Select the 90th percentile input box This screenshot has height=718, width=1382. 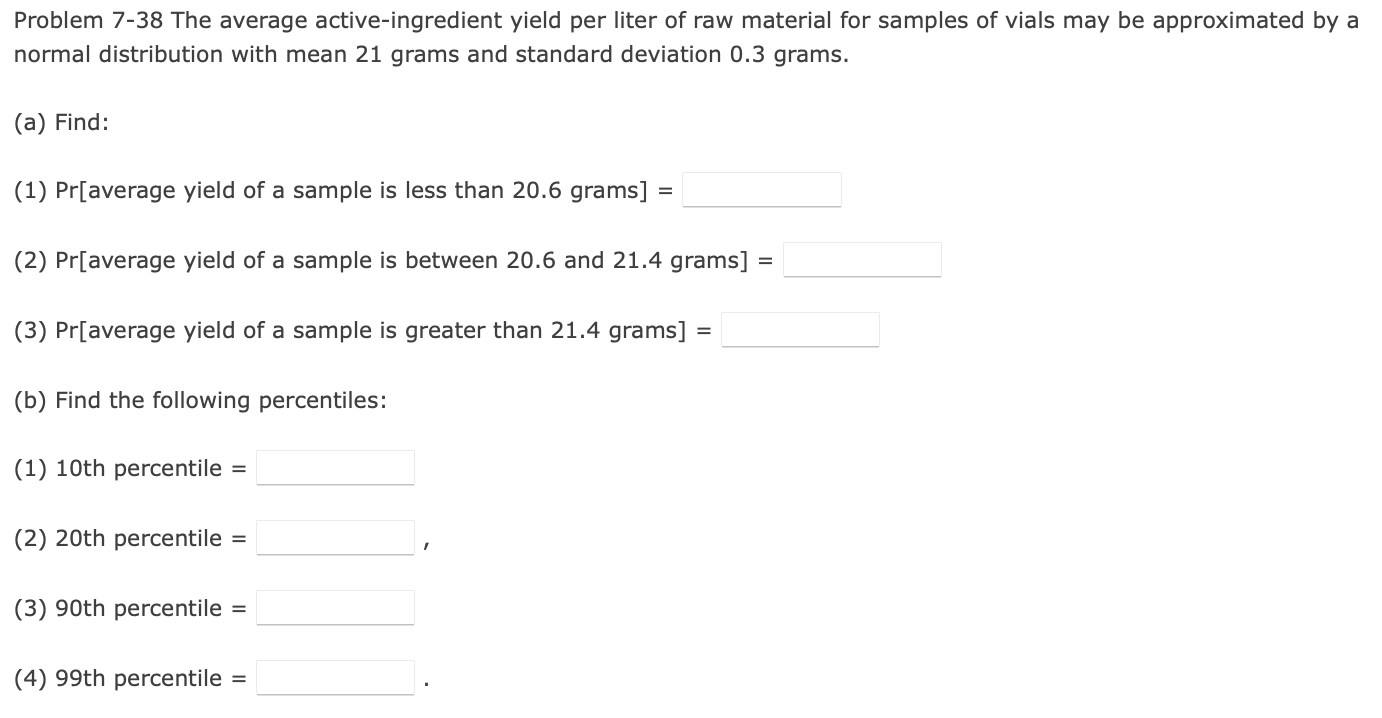click(335, 607)
